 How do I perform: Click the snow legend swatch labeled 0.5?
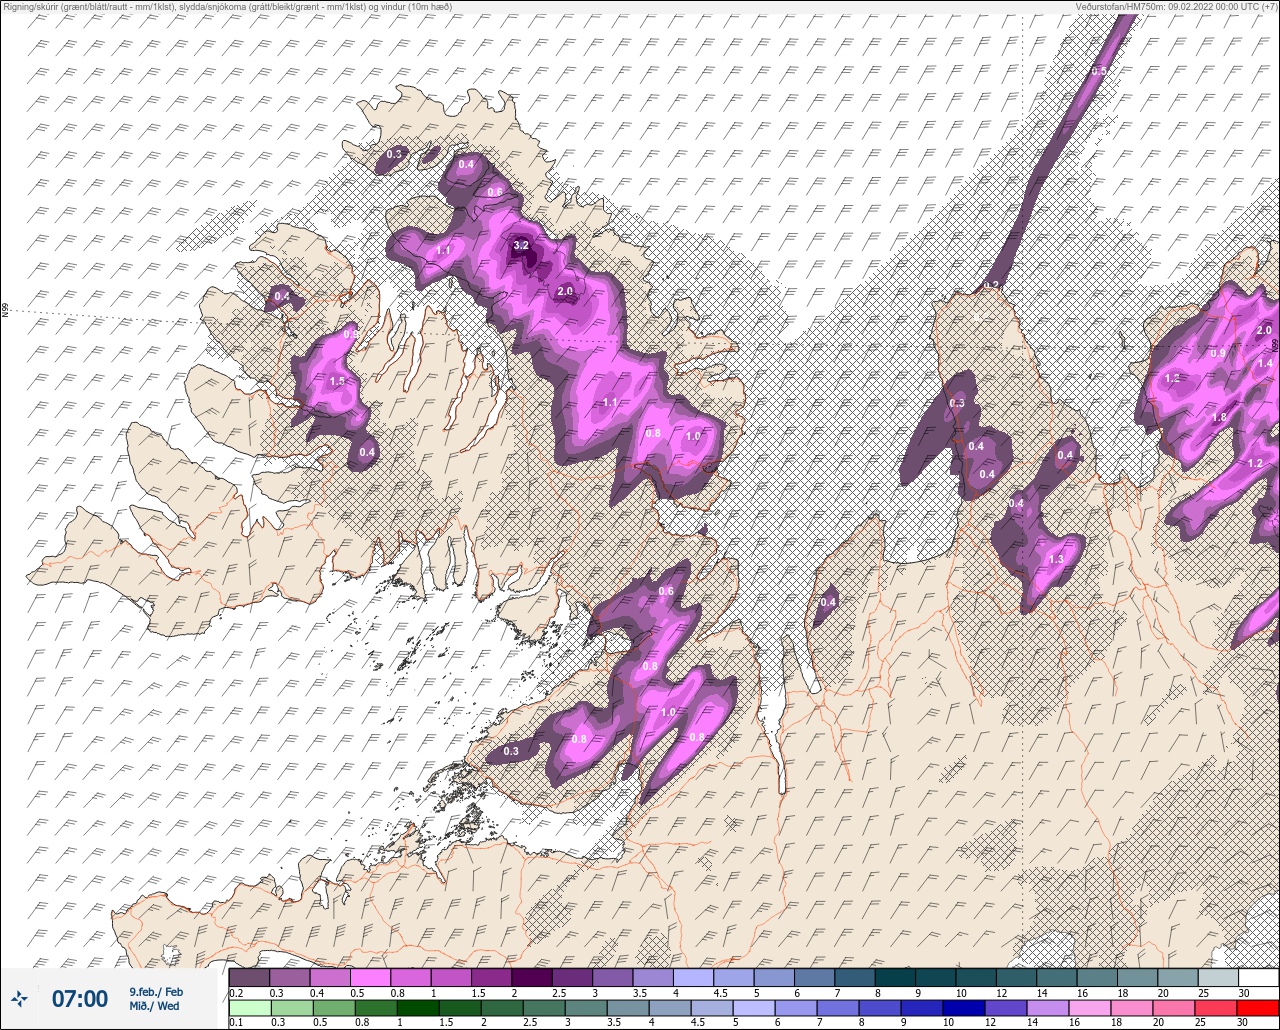point(370,977)
